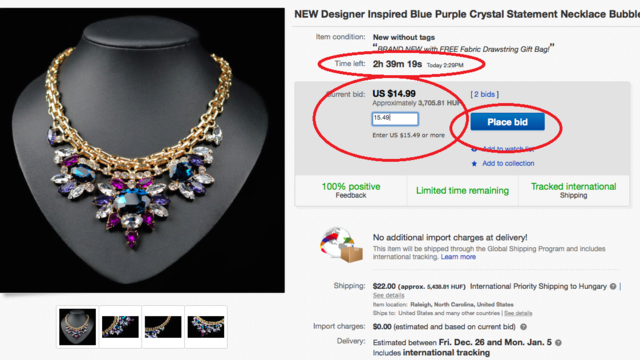Click the Global Shipping Program package icon
640x360 pixels.
click(x=342, y=245)
